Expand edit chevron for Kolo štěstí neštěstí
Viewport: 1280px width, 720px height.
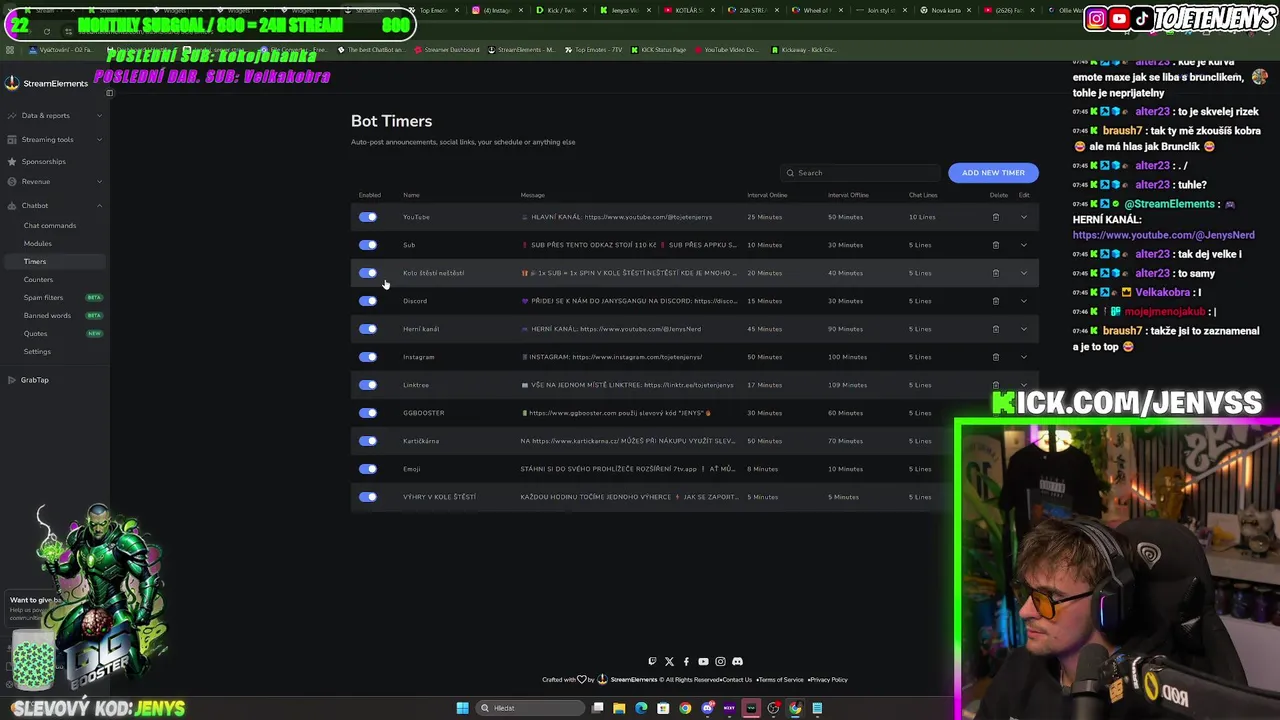point(1023,273)
